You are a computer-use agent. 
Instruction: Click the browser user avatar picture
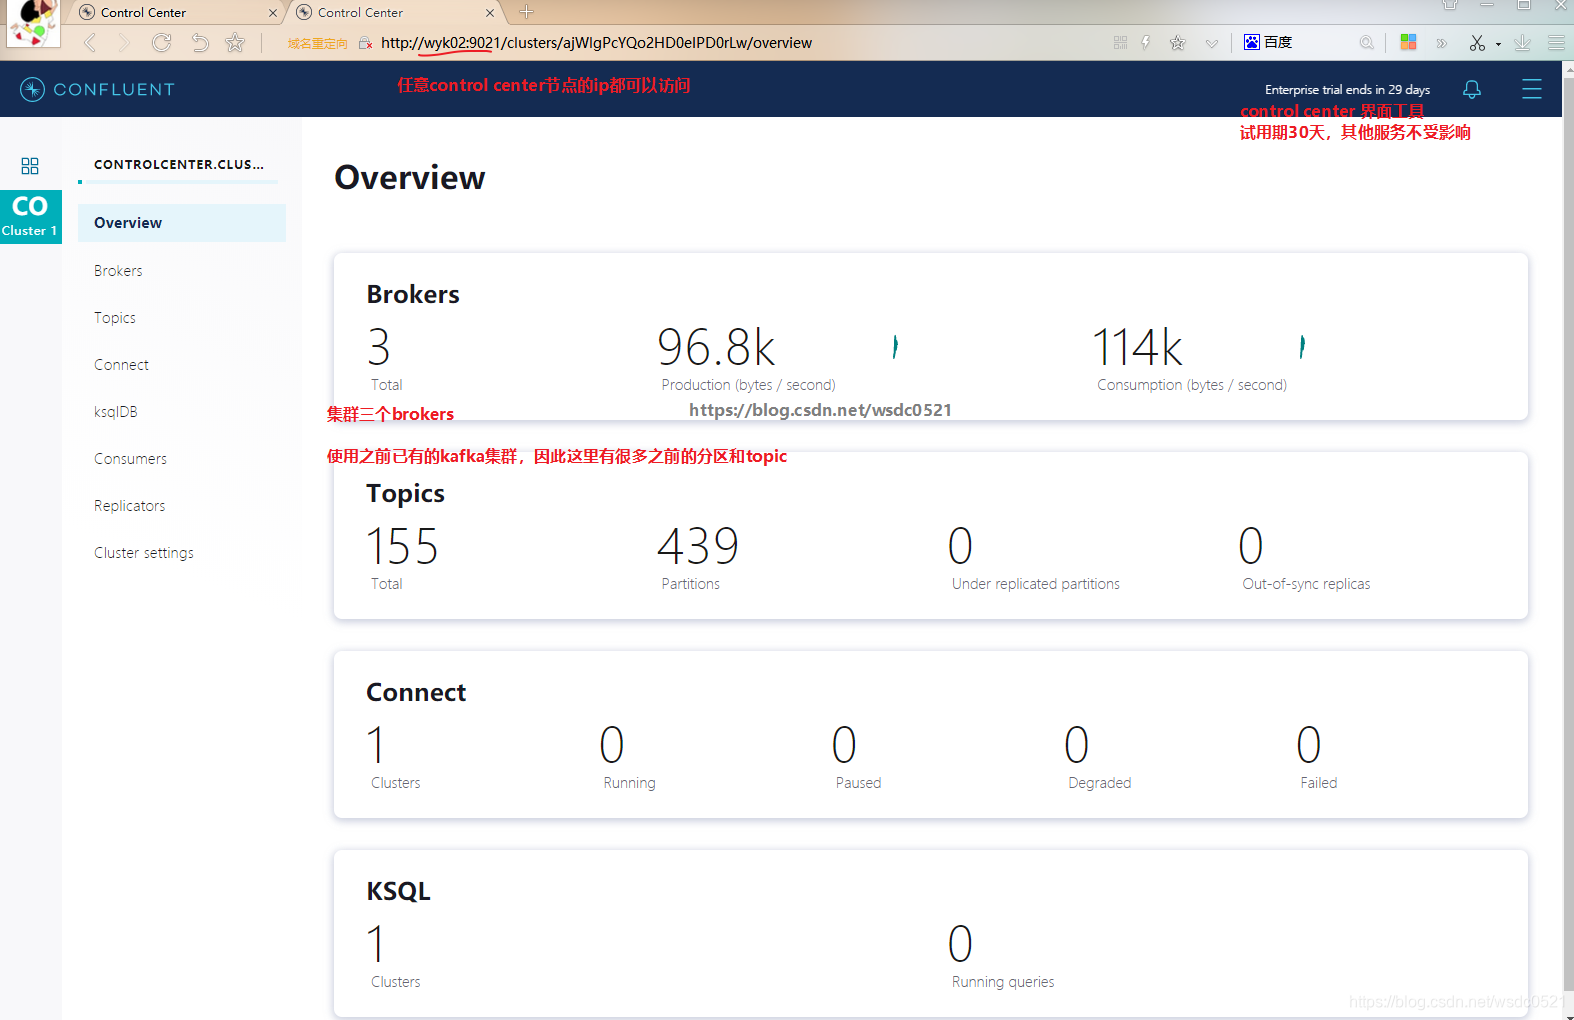point(32,22)
